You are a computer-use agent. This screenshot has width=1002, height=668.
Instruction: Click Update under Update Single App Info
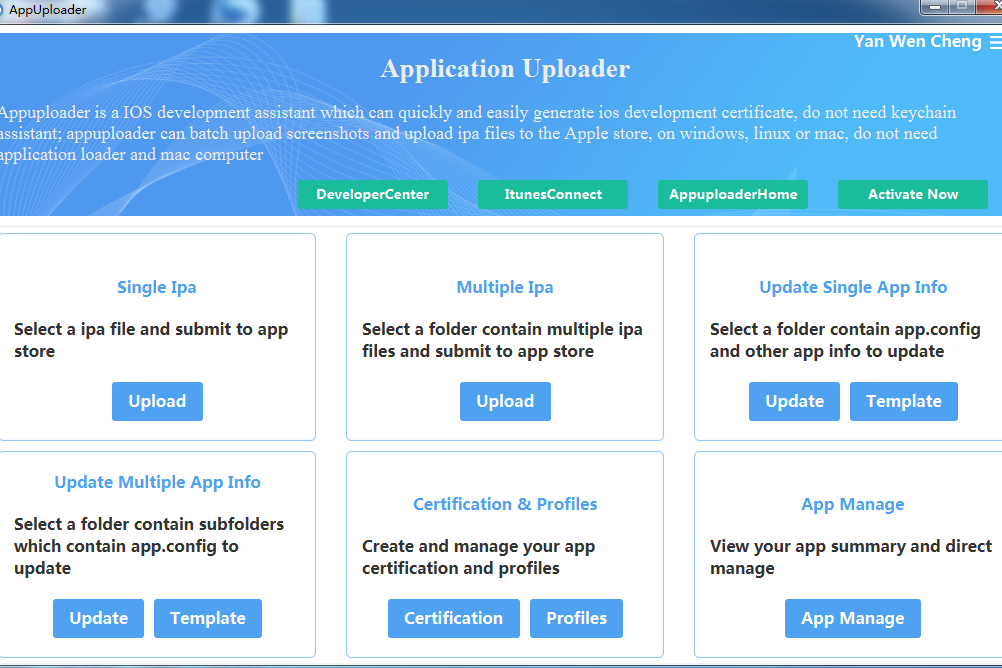[x=794, y=401]
